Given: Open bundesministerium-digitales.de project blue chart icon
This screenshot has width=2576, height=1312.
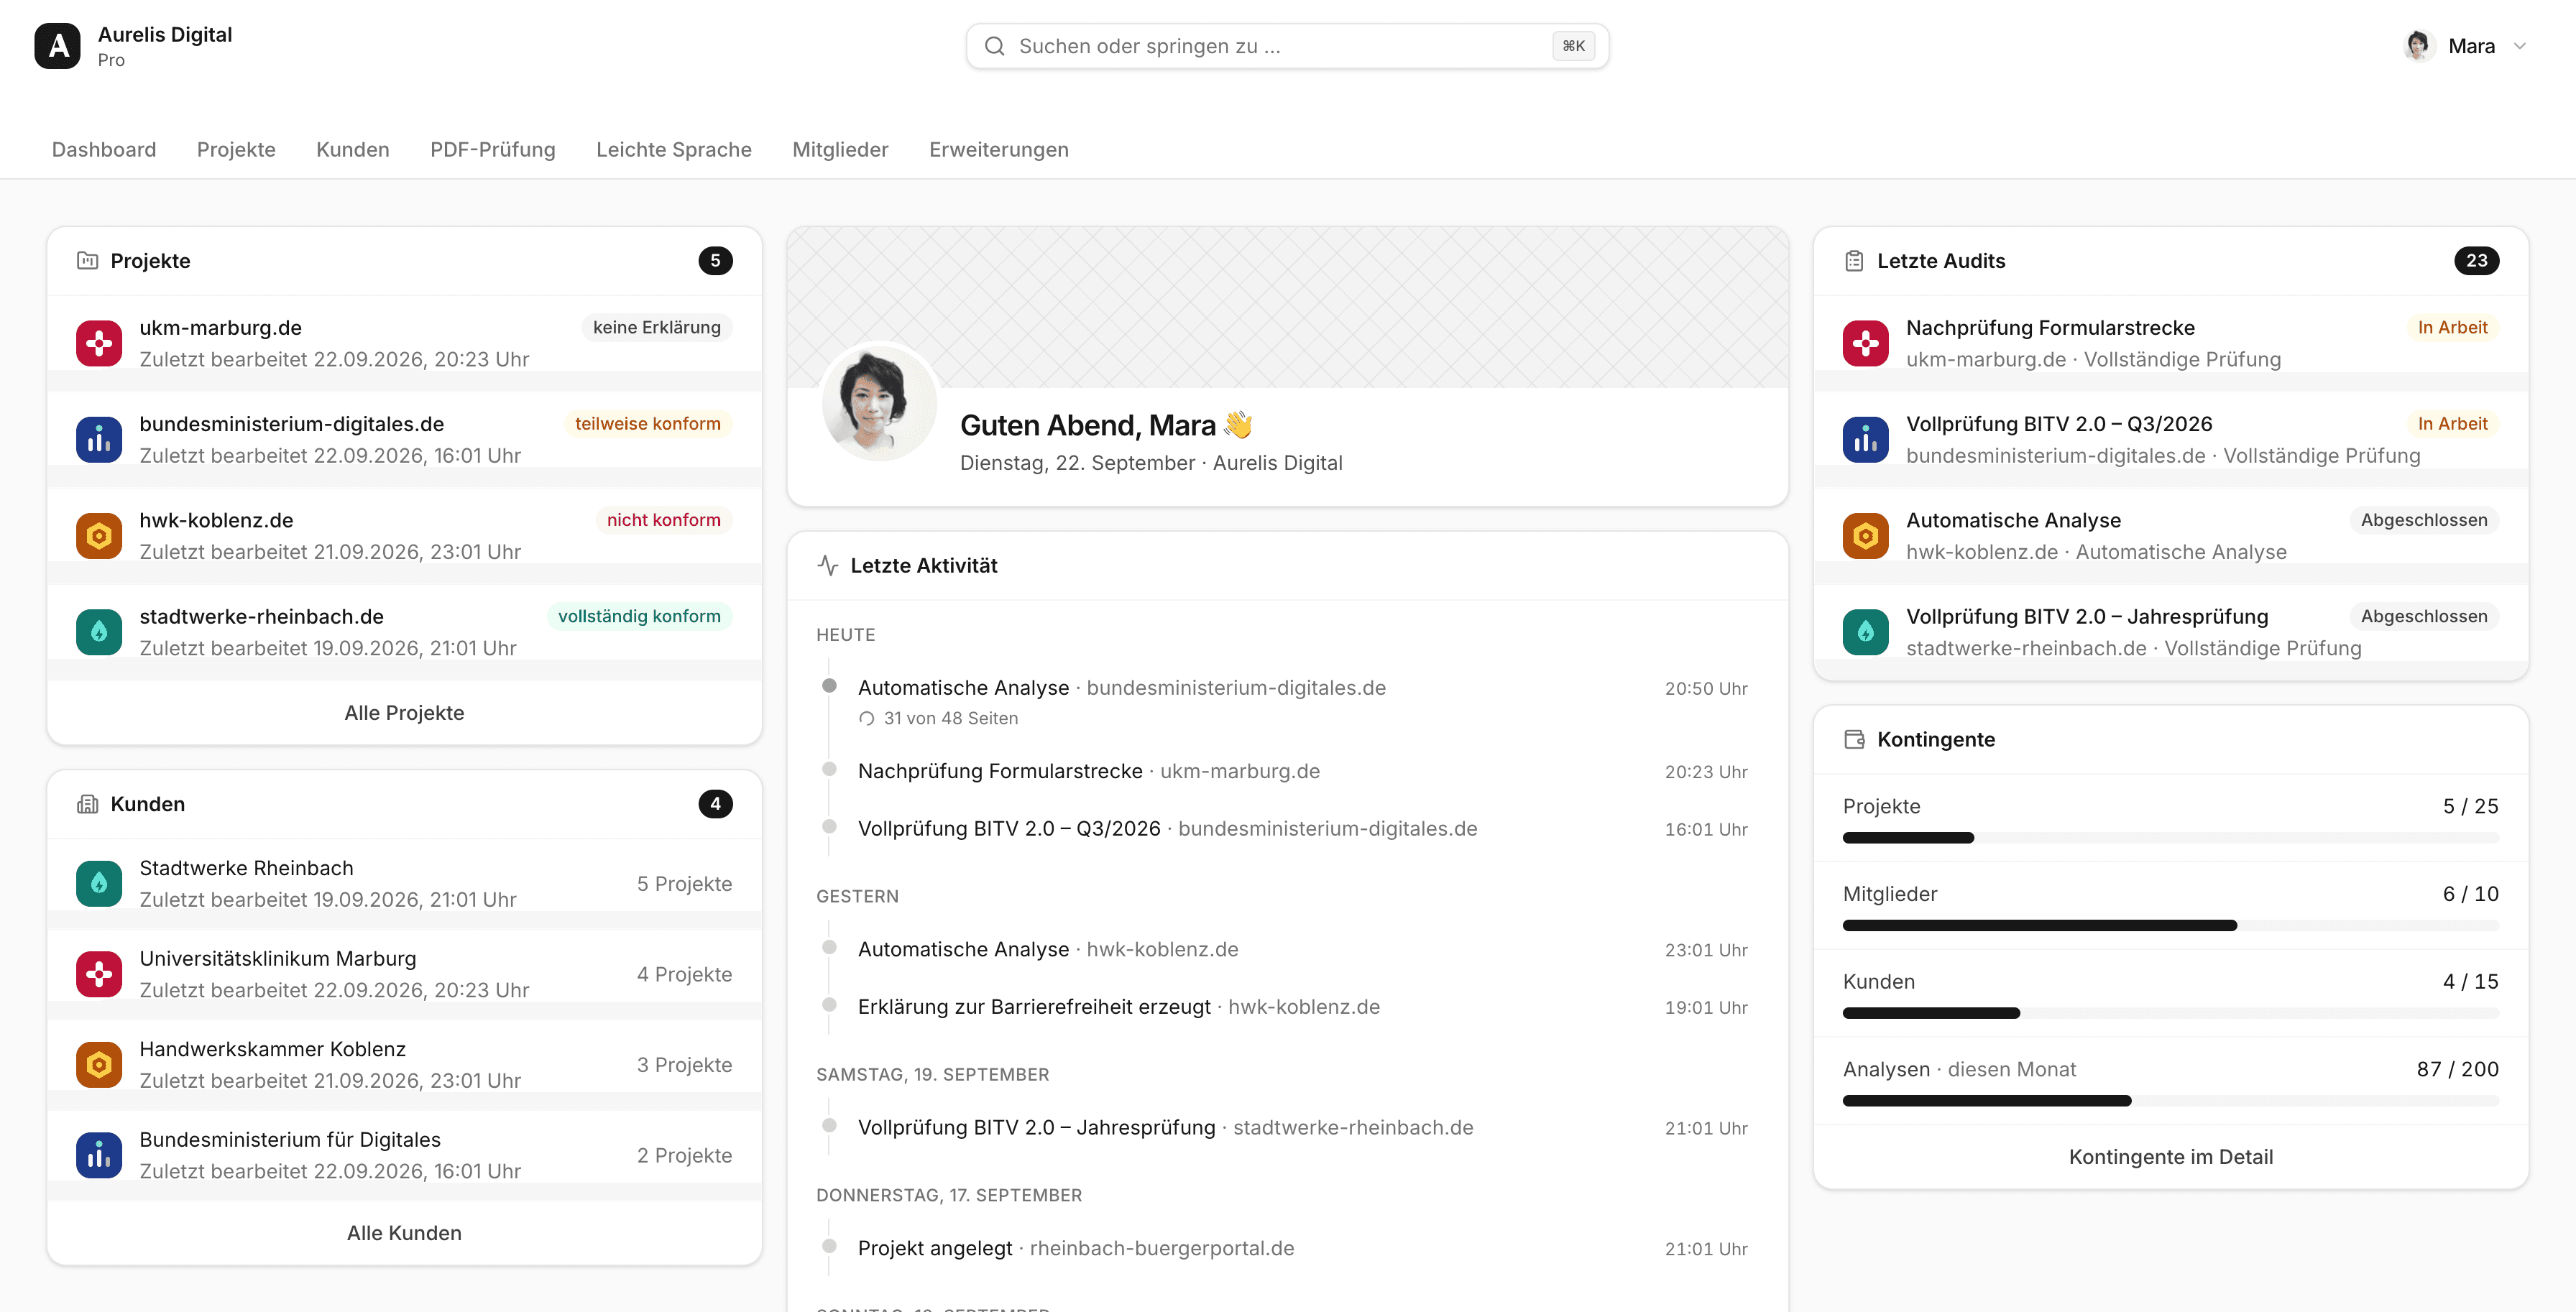Looking at the screenshot, I should (x=99, y=439).
